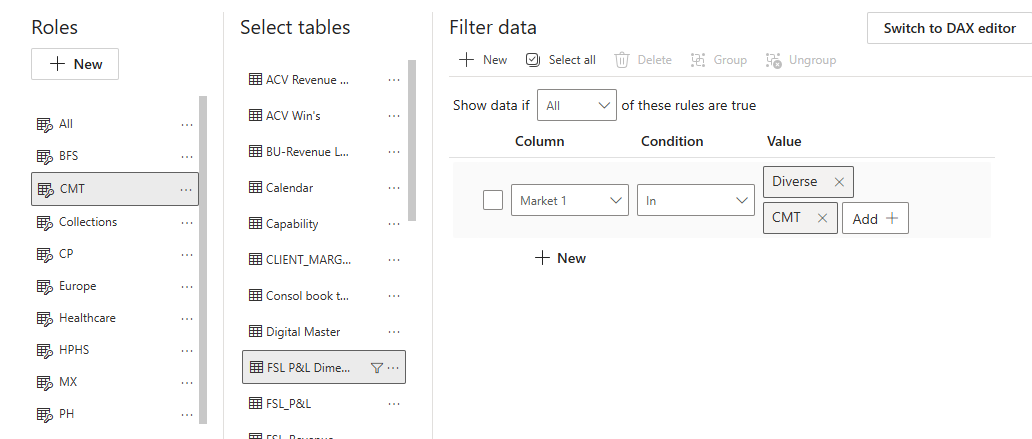Viewport: 1032px width, 439px height.
Task: Click Select all in filter toolbar
Action: pos(561,60)
